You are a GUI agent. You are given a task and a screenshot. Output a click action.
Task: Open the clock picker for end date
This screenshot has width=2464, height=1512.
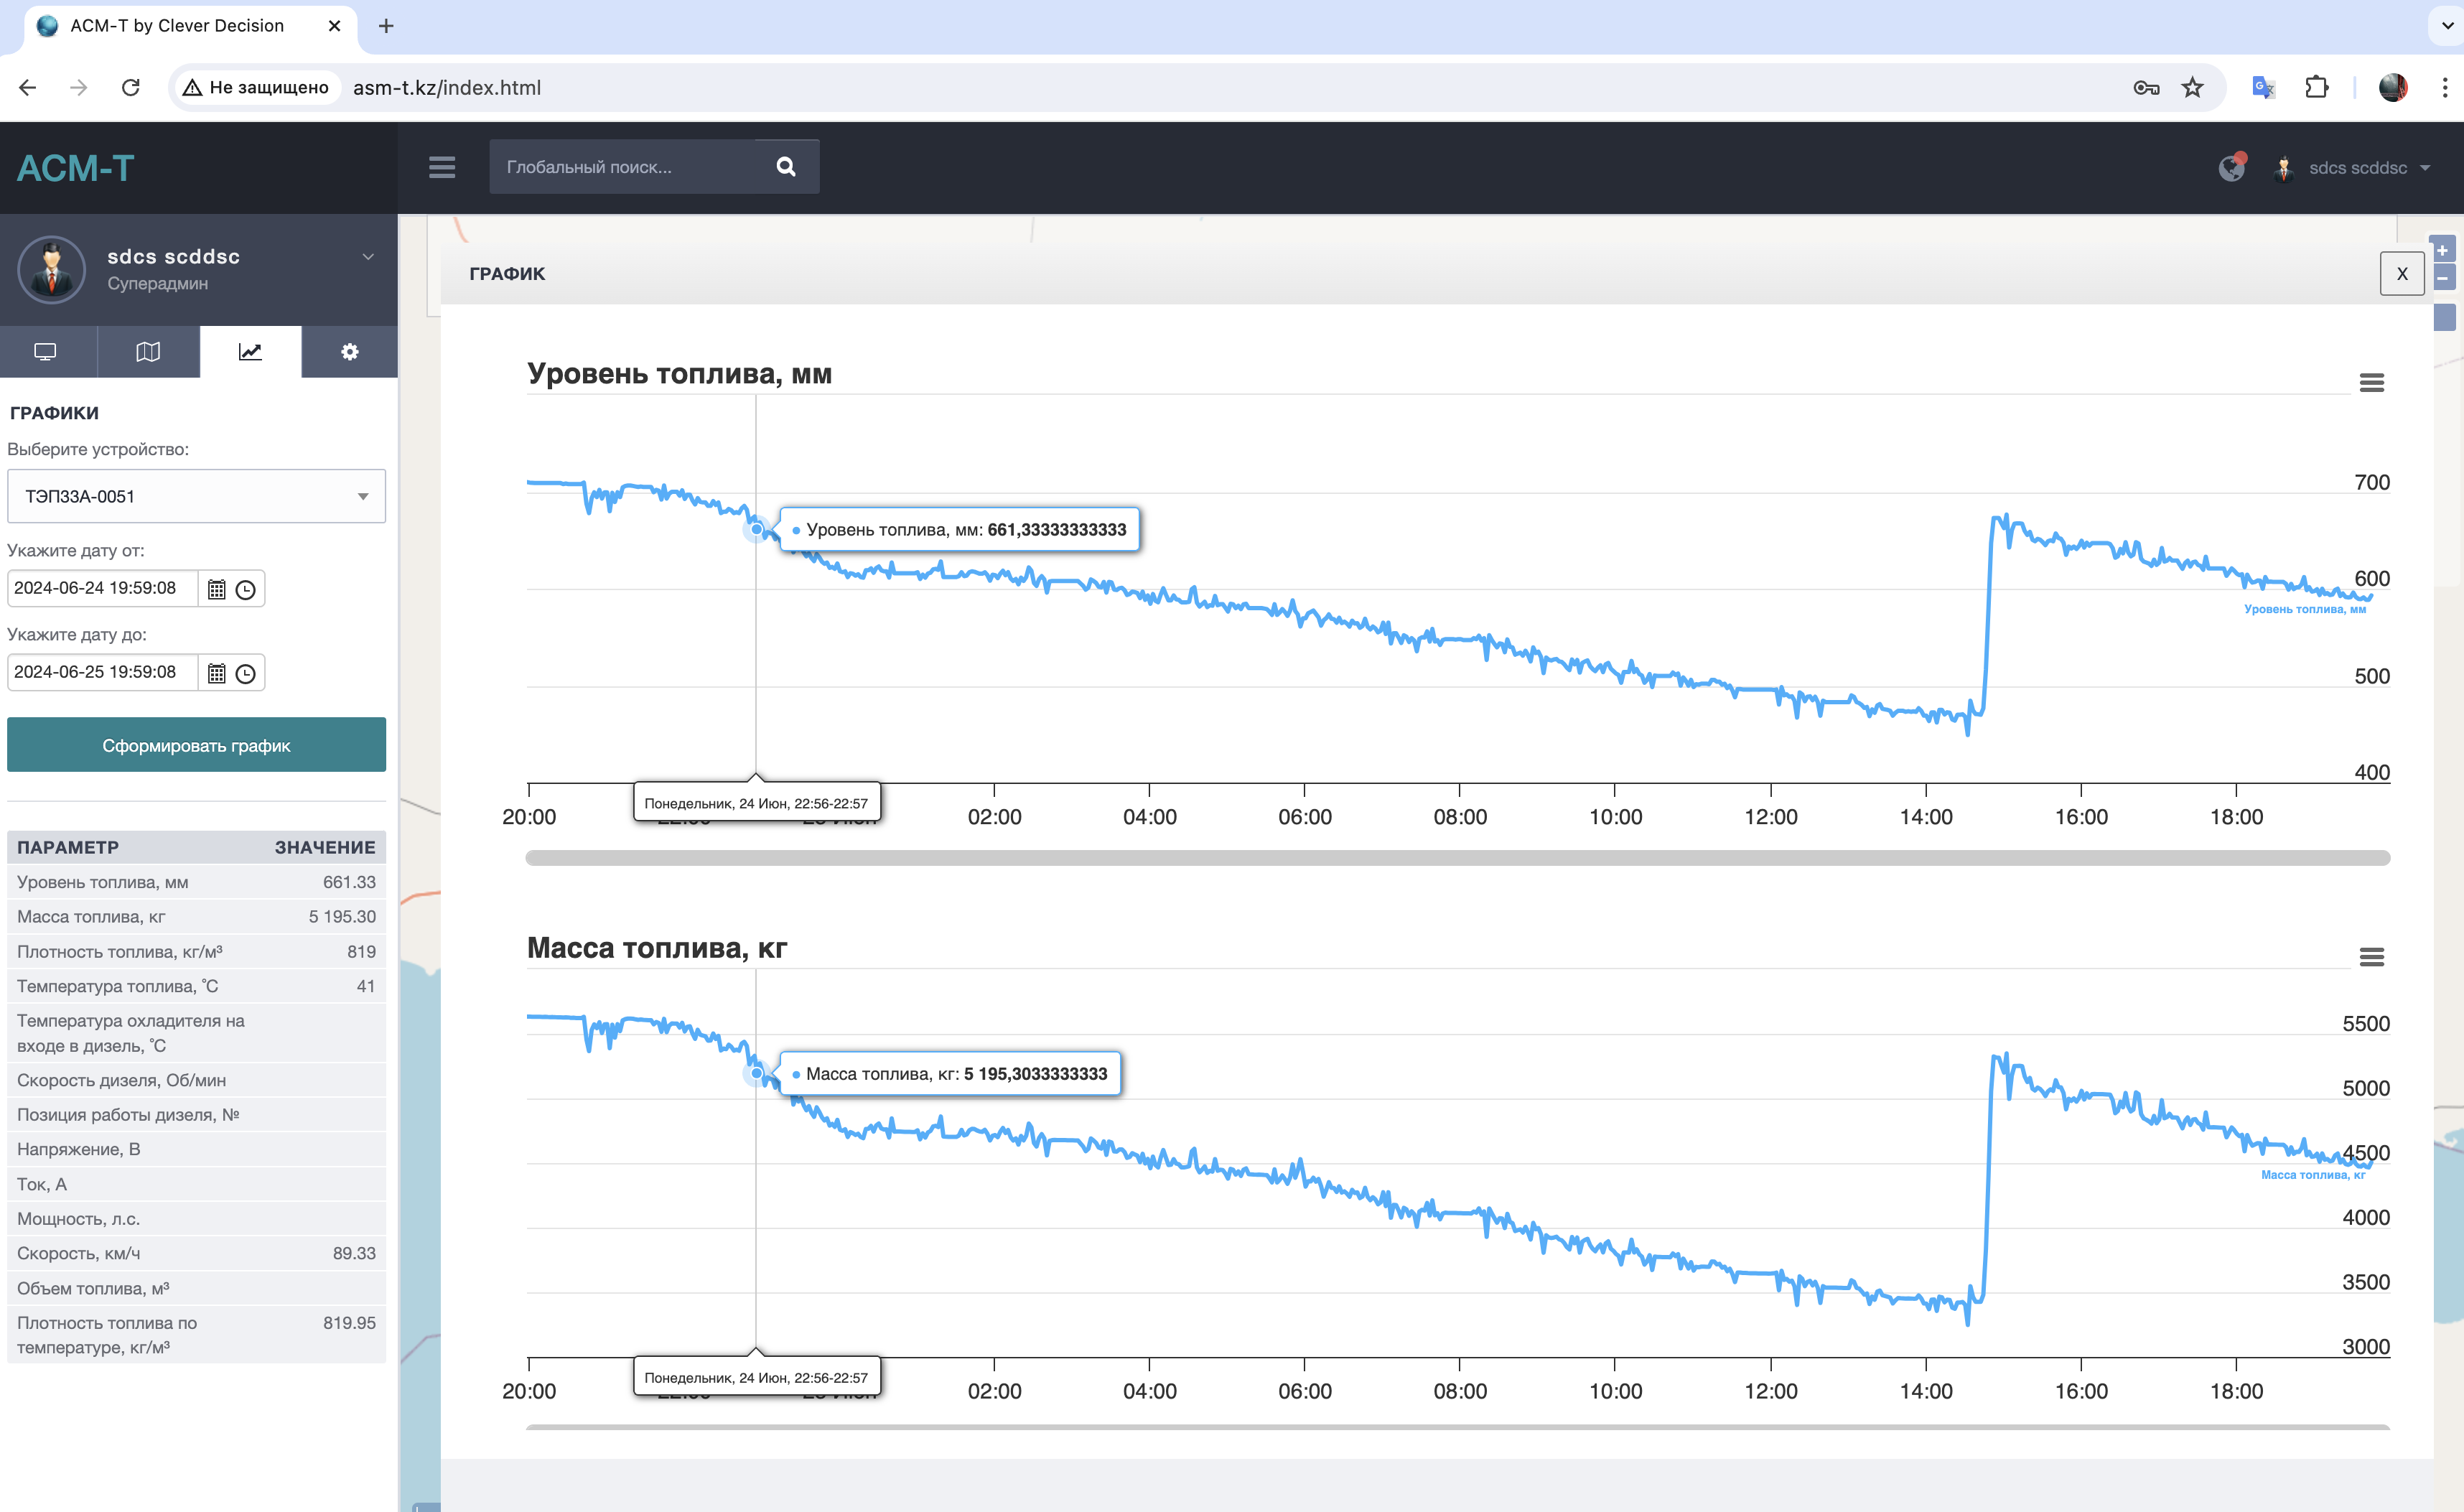[x=246, y=674]
